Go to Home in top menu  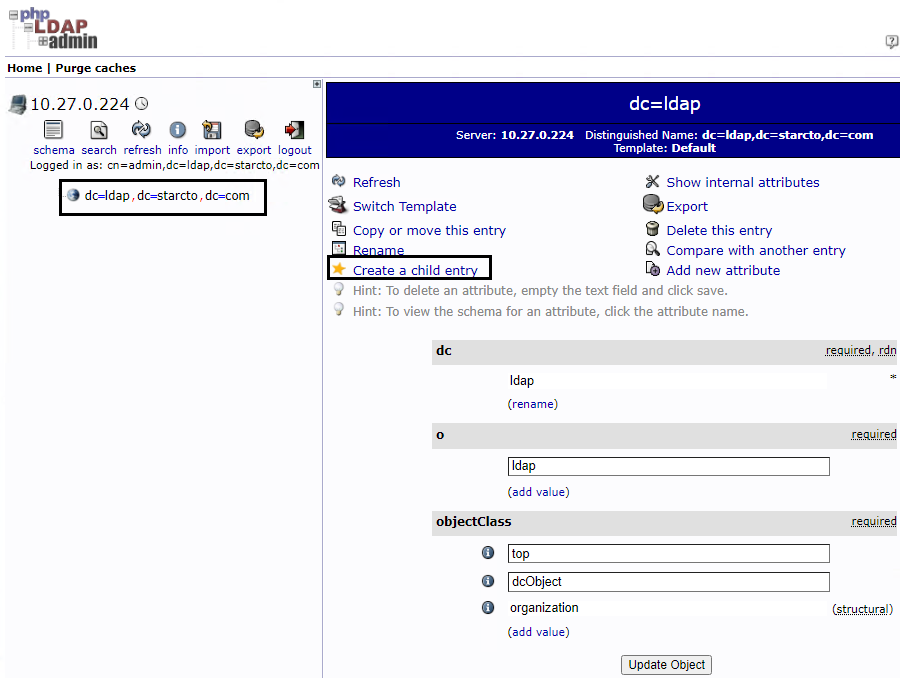pyautogui.click(x=25, y=68)
